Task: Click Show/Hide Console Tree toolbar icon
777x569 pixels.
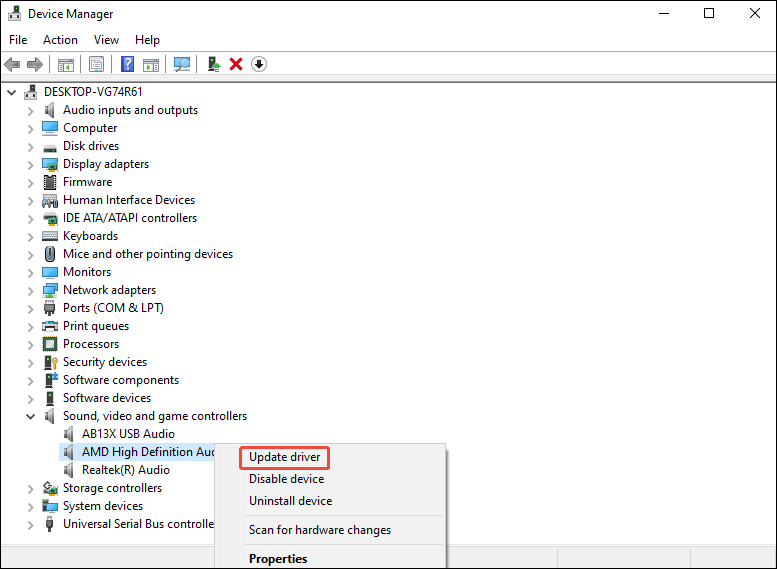Action: tap(65, 64)
